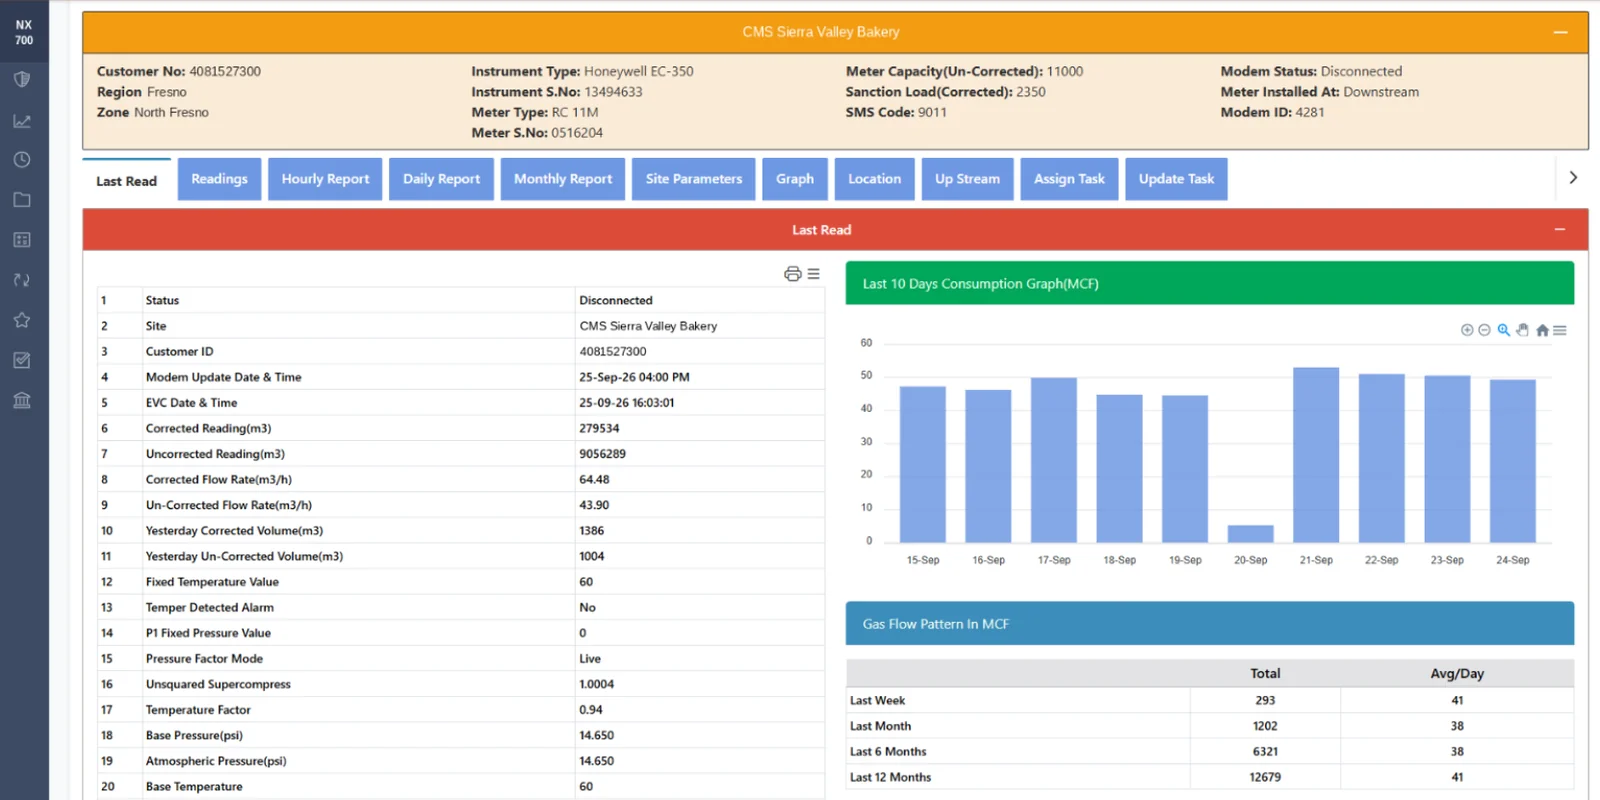Open the folder icon in sidebar
Viewport: 1600px width, 800px height.
point(22,200)
